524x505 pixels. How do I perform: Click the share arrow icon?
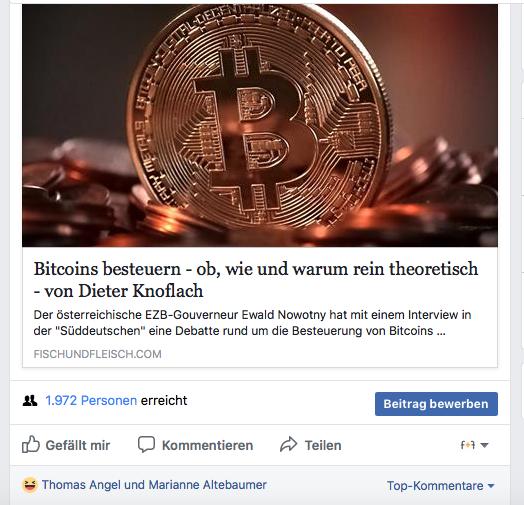(288, 445)
